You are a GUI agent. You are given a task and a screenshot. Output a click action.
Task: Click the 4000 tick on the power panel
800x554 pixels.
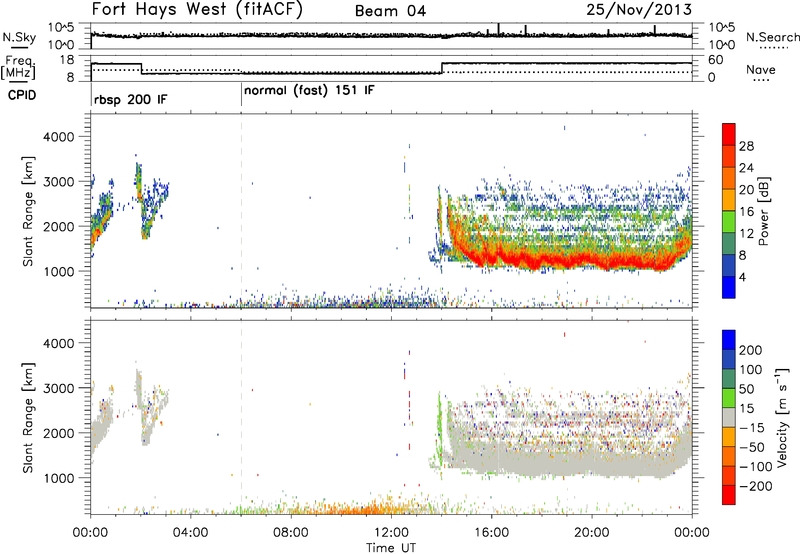(x=58, y=137)
